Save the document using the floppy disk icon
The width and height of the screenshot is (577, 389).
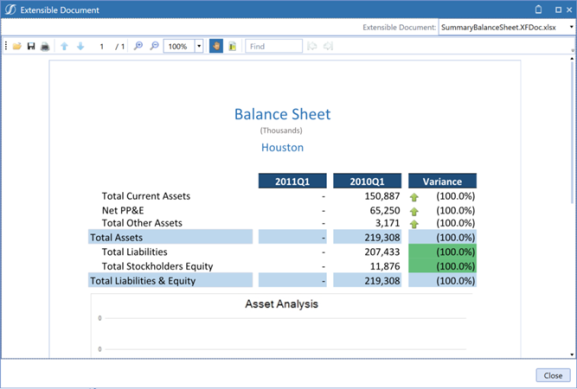click(31, 46)
